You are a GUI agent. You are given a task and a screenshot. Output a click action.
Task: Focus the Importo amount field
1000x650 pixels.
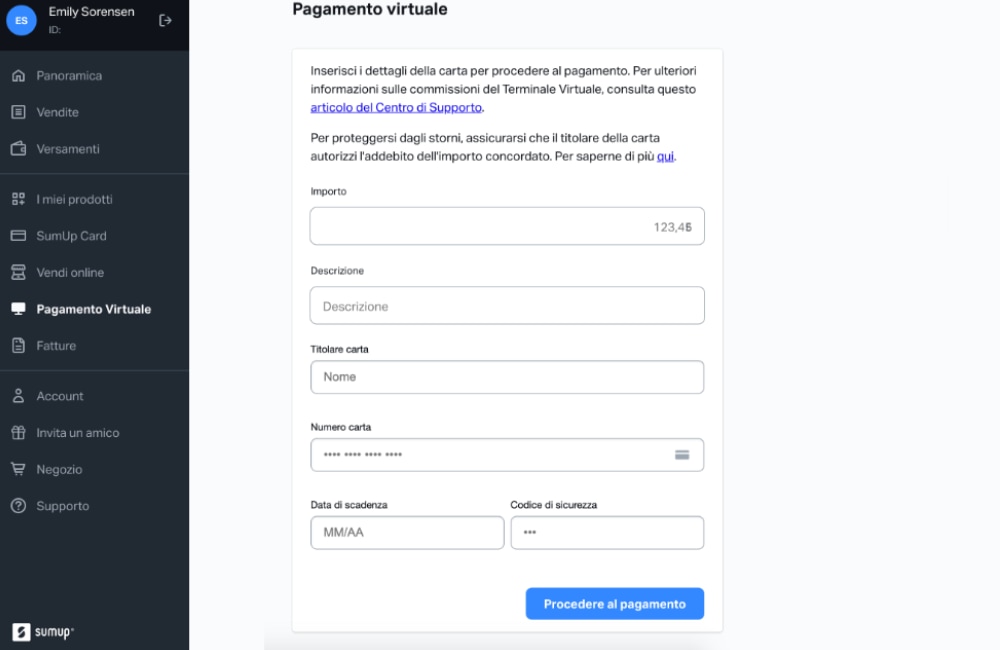click(507, 226)
